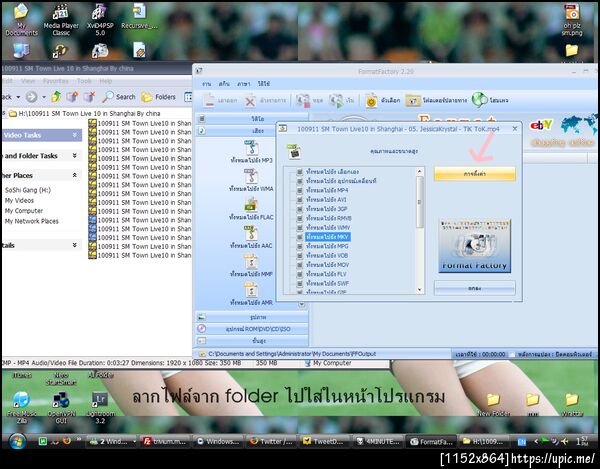Open the Output Folder toolbar icon

pos(413,101)
